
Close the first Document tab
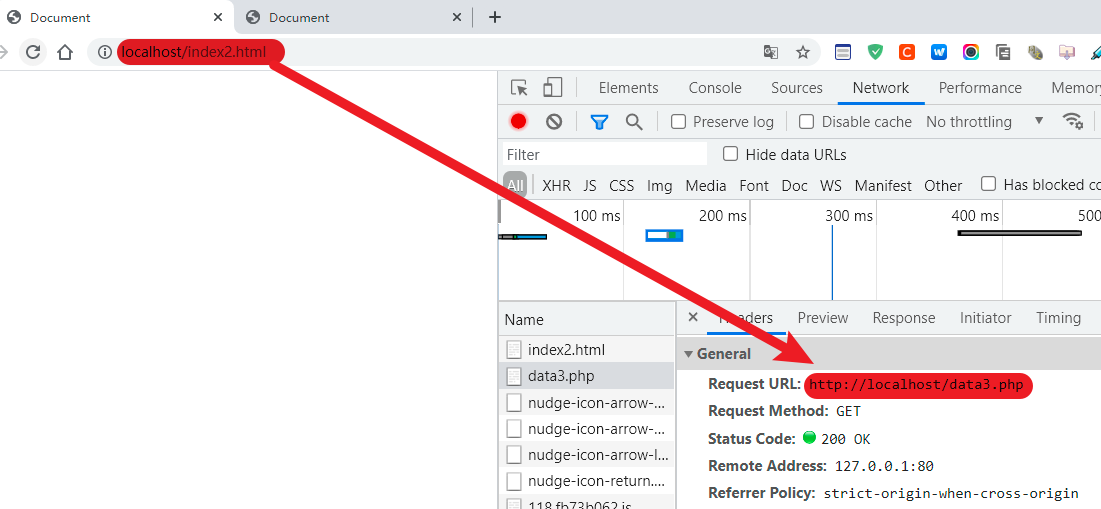point(218,18)
